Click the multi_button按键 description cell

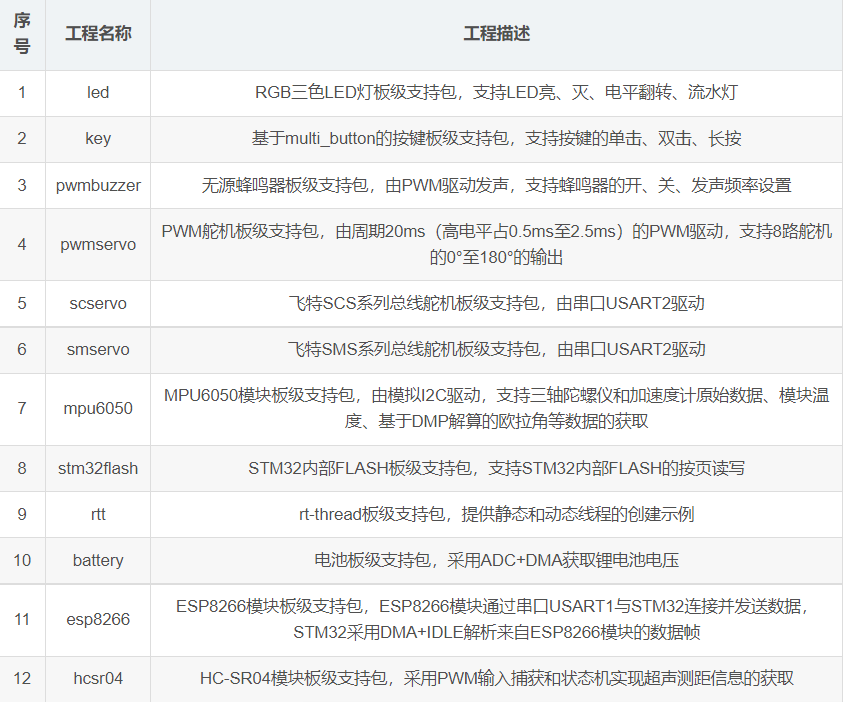click(497, 139)
